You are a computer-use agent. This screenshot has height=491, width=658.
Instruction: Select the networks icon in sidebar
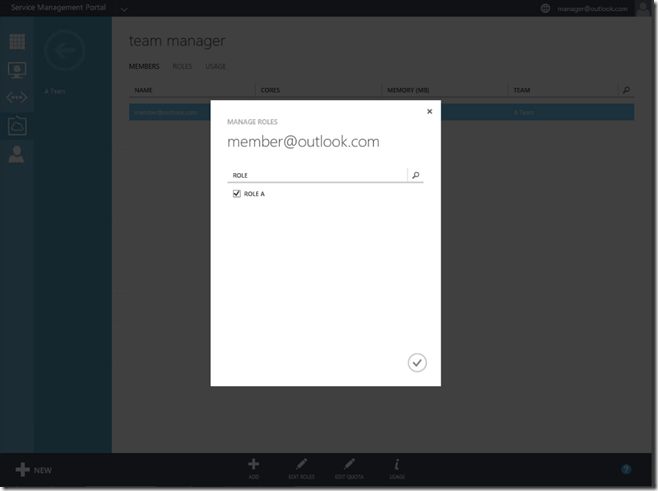(x=17, y=98)
